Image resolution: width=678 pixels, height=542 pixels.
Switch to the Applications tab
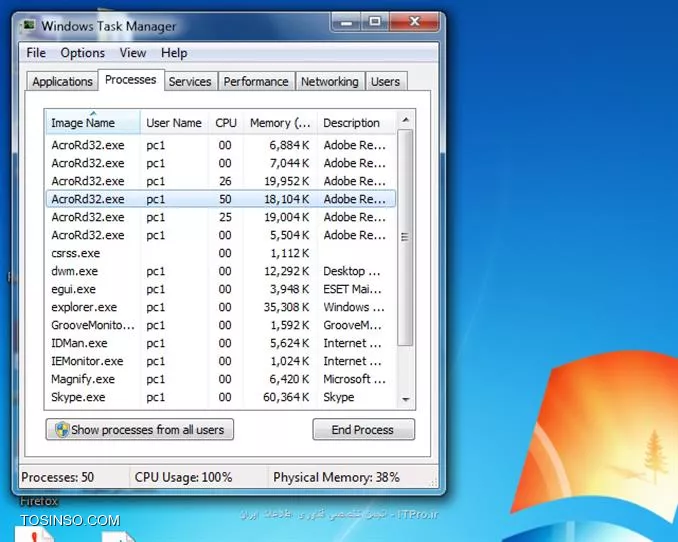click(62, 81)
